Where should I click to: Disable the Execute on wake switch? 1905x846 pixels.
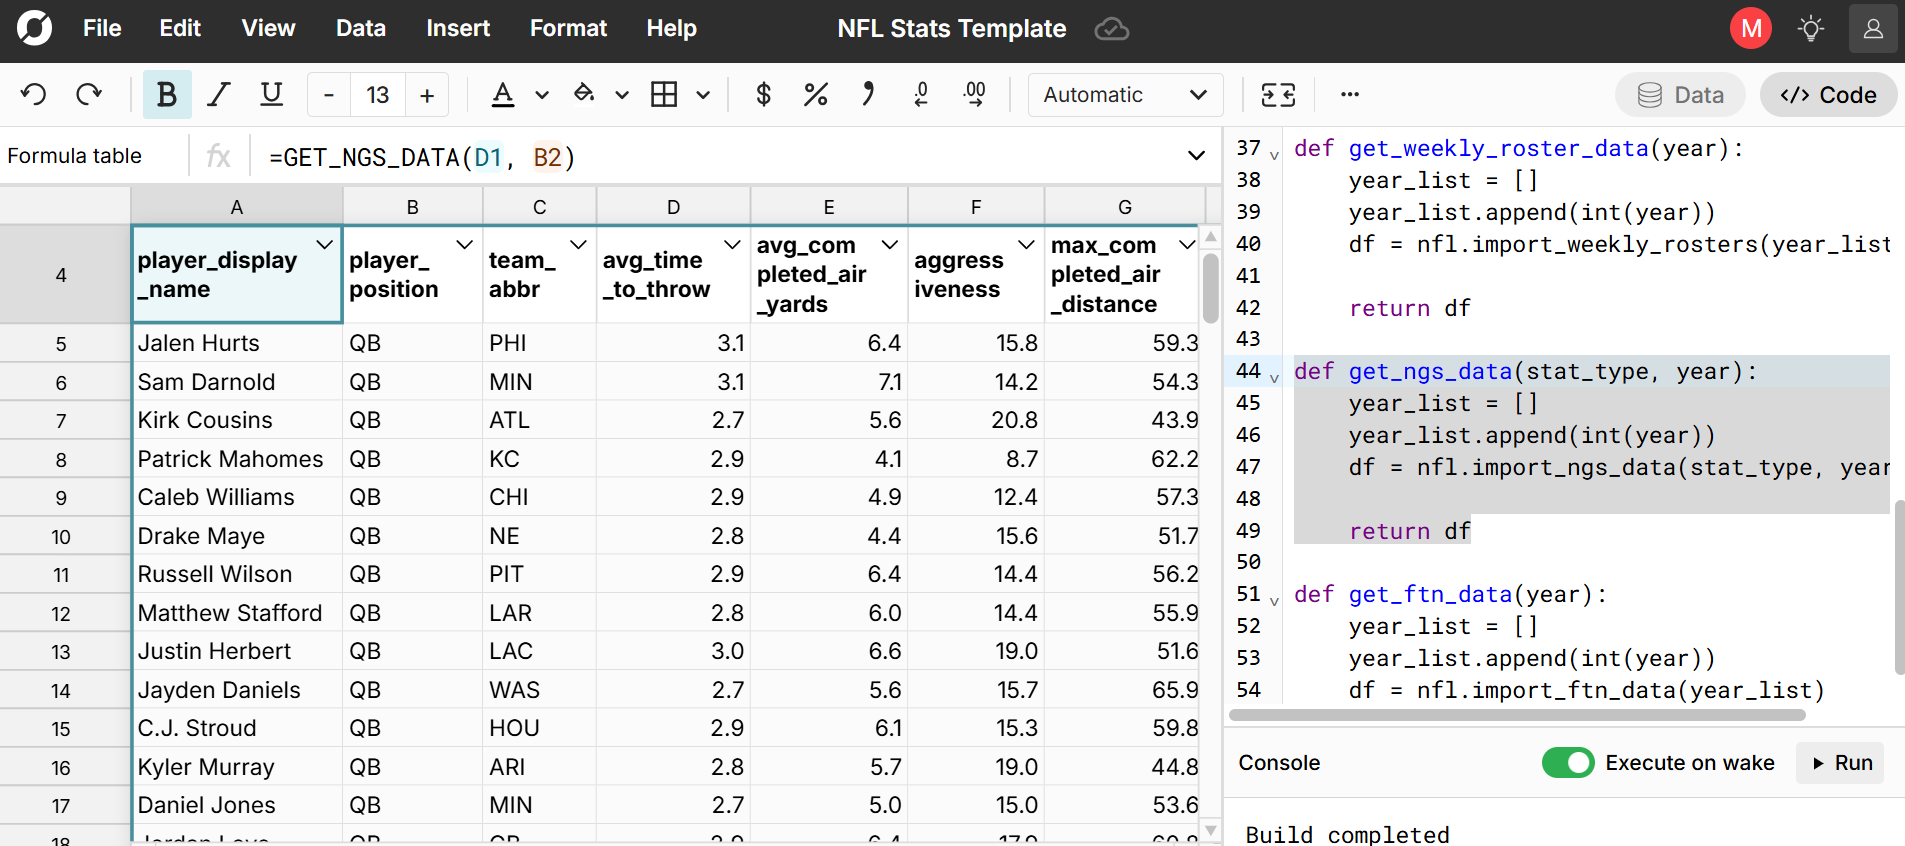1567,763
